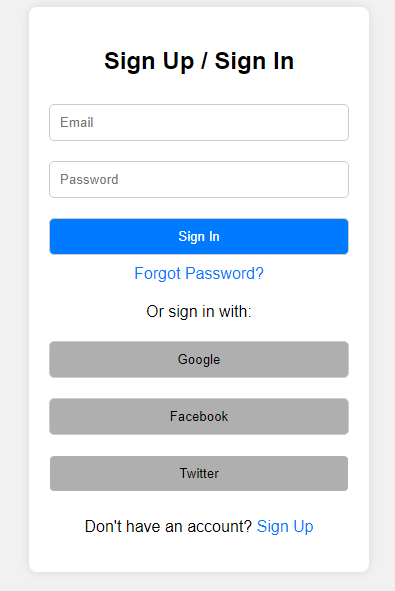Submit the form using Sign In
This screenshot has width=395, height=591.
pyautogui.click(x=199, y=236)
